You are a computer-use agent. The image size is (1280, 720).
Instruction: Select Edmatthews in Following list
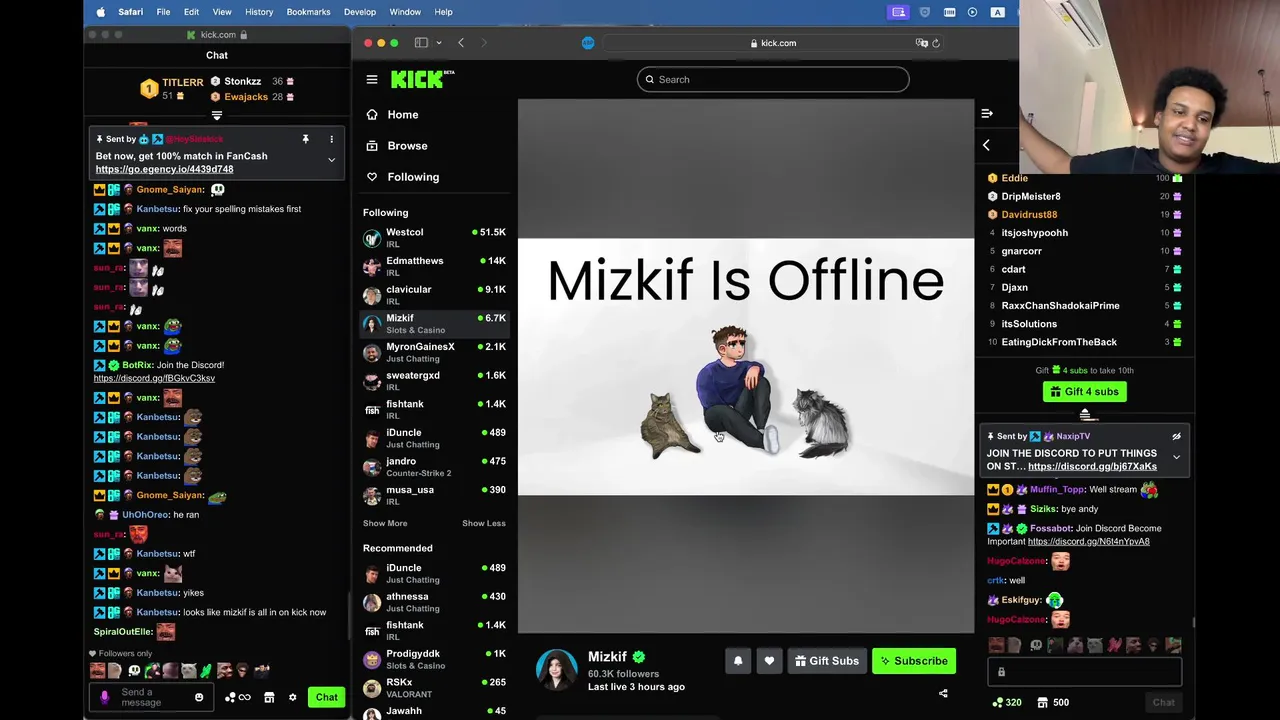click(x=435, y=266)
